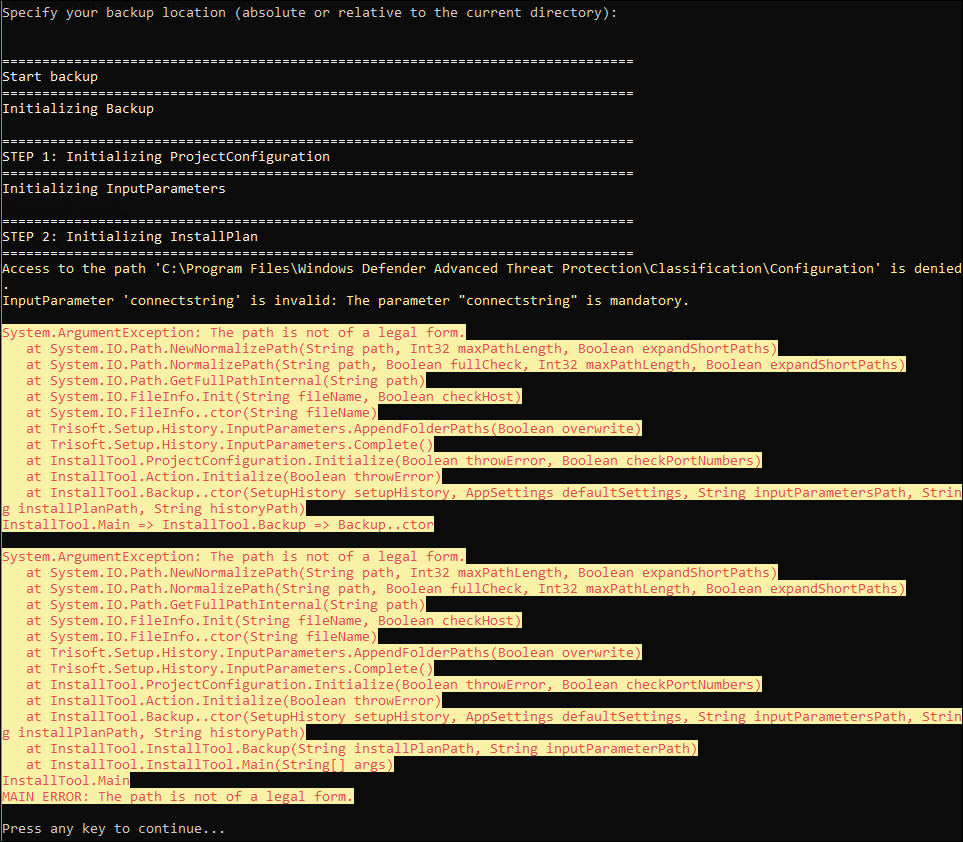The image size is (963, 842).
Task: Click the first System.ArgumentException error line
Action: (230, 332)
